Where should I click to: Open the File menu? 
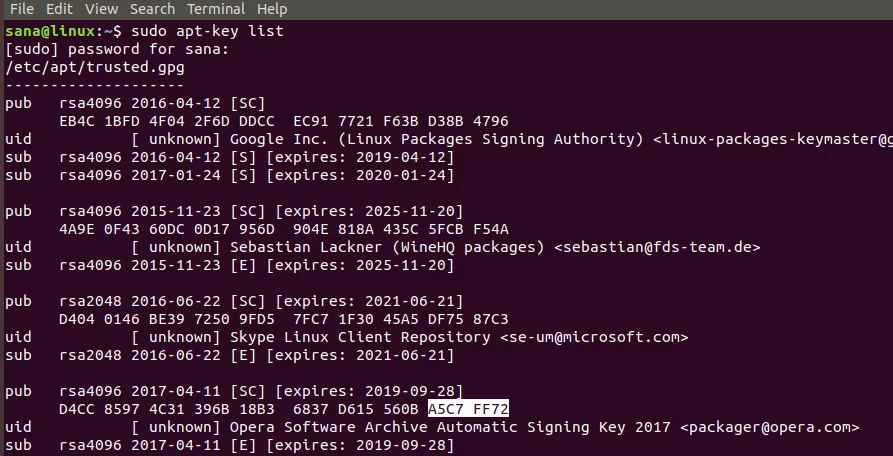21,9
